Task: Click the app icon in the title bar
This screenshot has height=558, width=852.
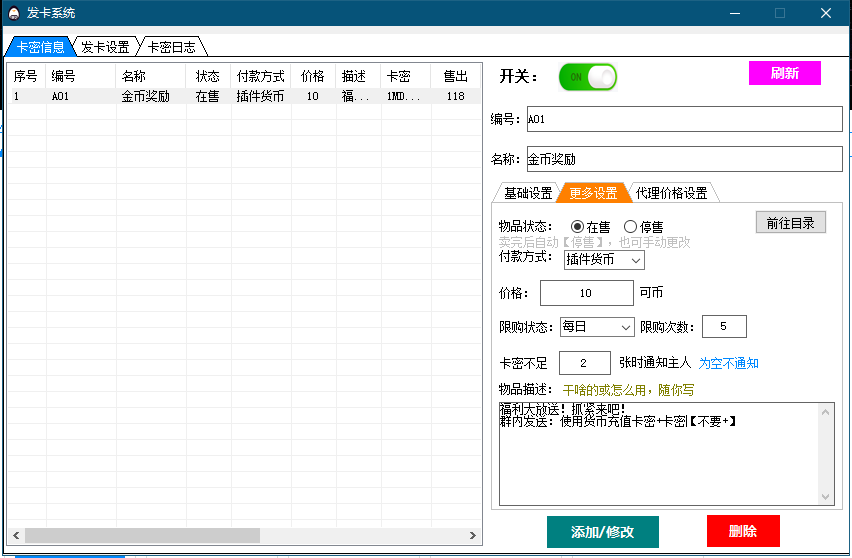Action: point(13,13)
